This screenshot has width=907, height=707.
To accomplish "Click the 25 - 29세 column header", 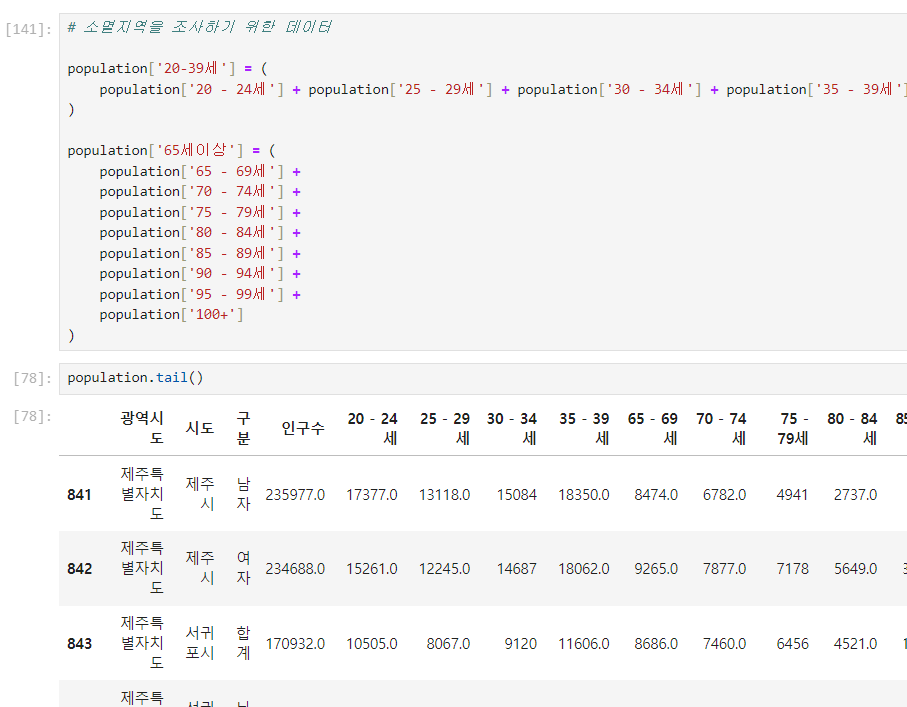I will [445, 428].
